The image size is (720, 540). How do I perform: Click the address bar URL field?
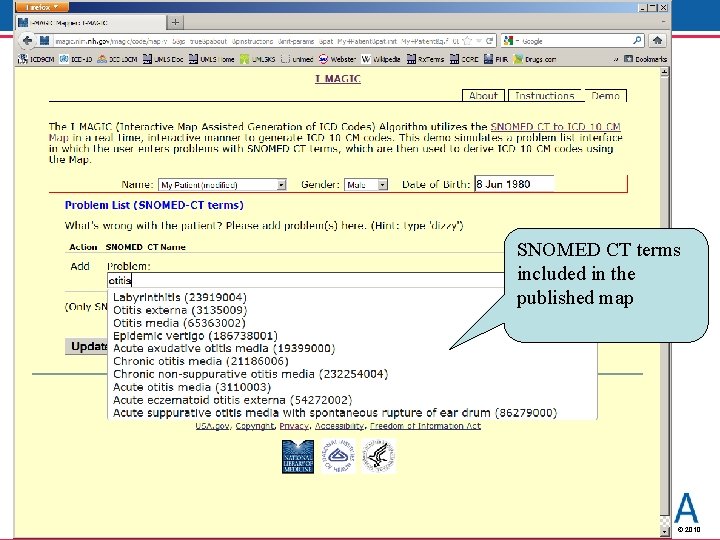point(257,41)
